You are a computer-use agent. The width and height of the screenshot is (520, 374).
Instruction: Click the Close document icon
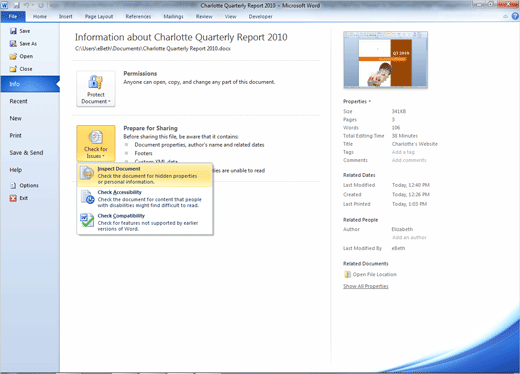click(x=13, y=69)
